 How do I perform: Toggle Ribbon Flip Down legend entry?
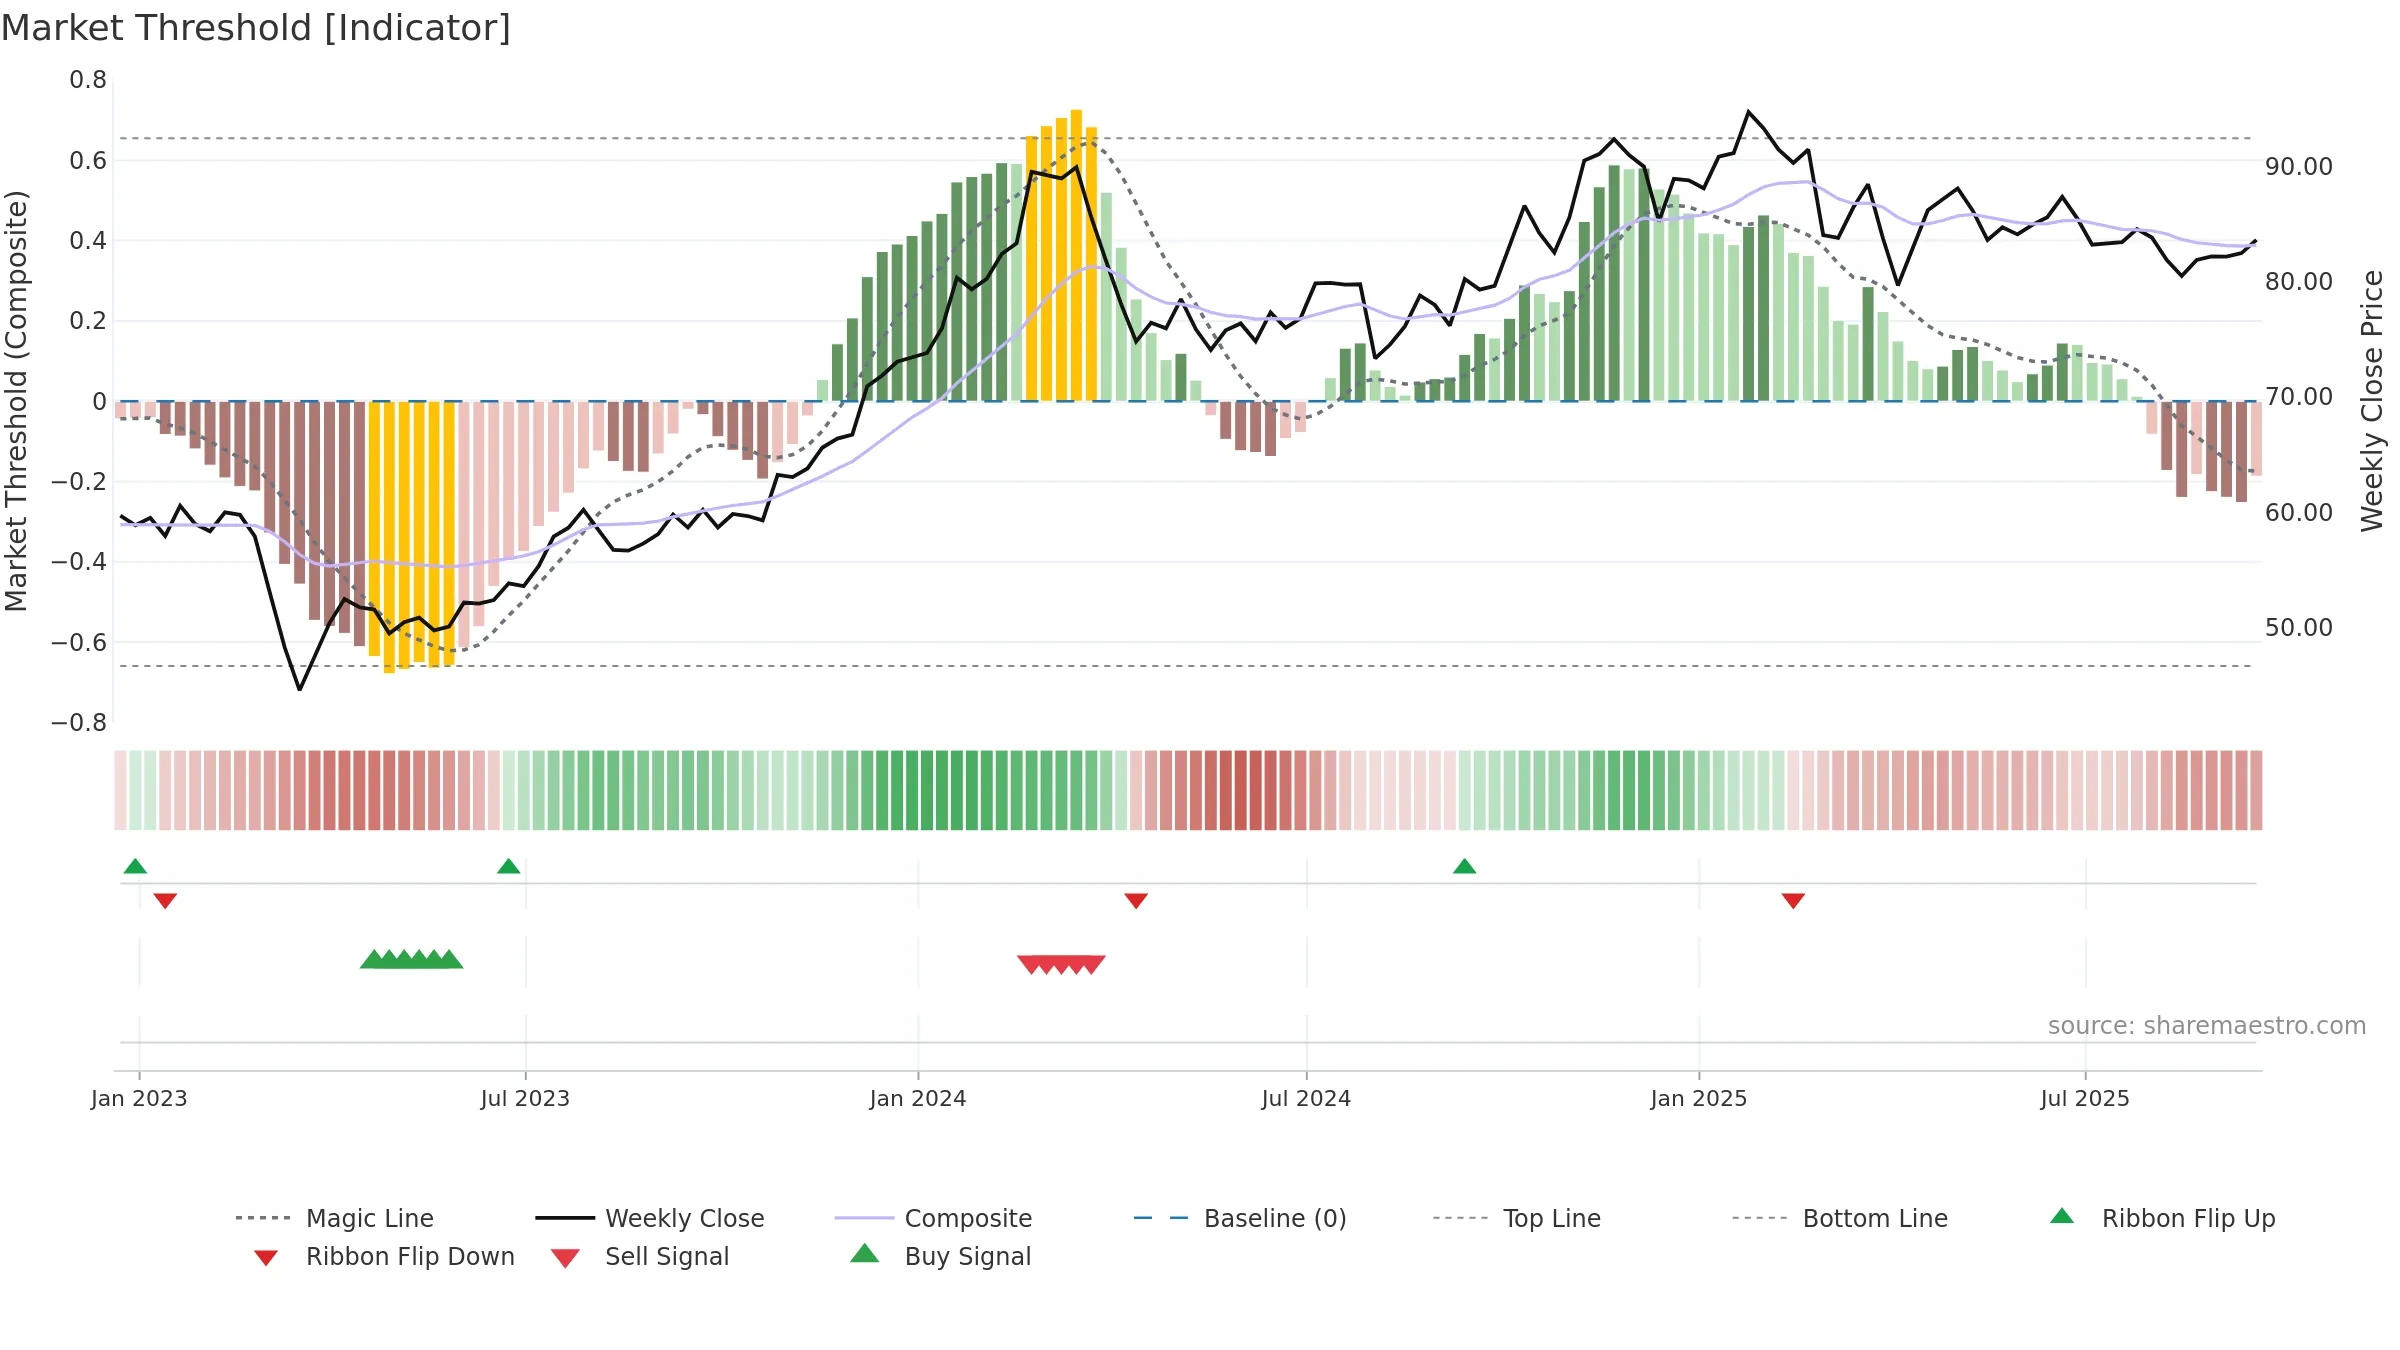click(x=384, y=1256)
